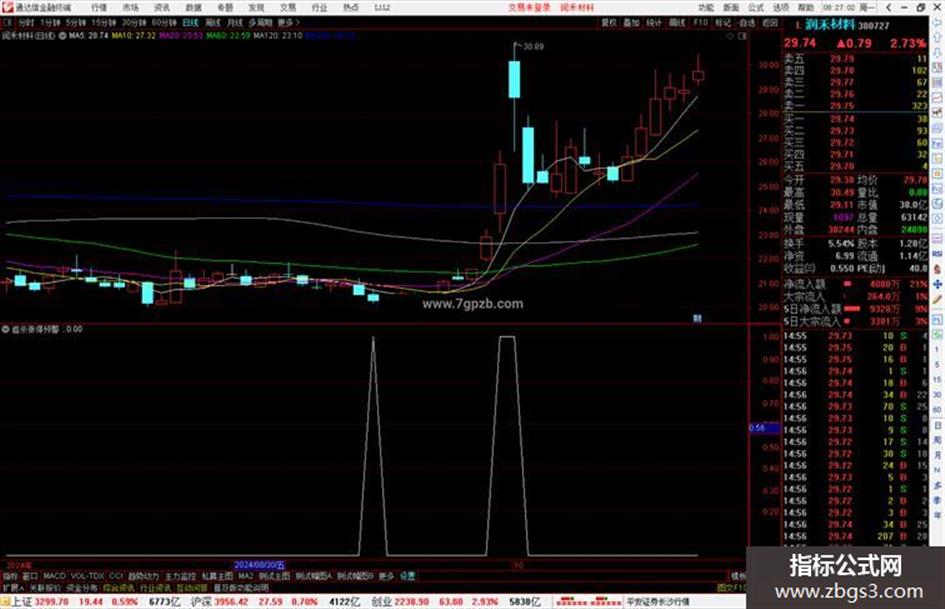The height and width of the screenshot is (609, 945).
Task: Open the 交易 menu
Action: [x=288, y=8]
